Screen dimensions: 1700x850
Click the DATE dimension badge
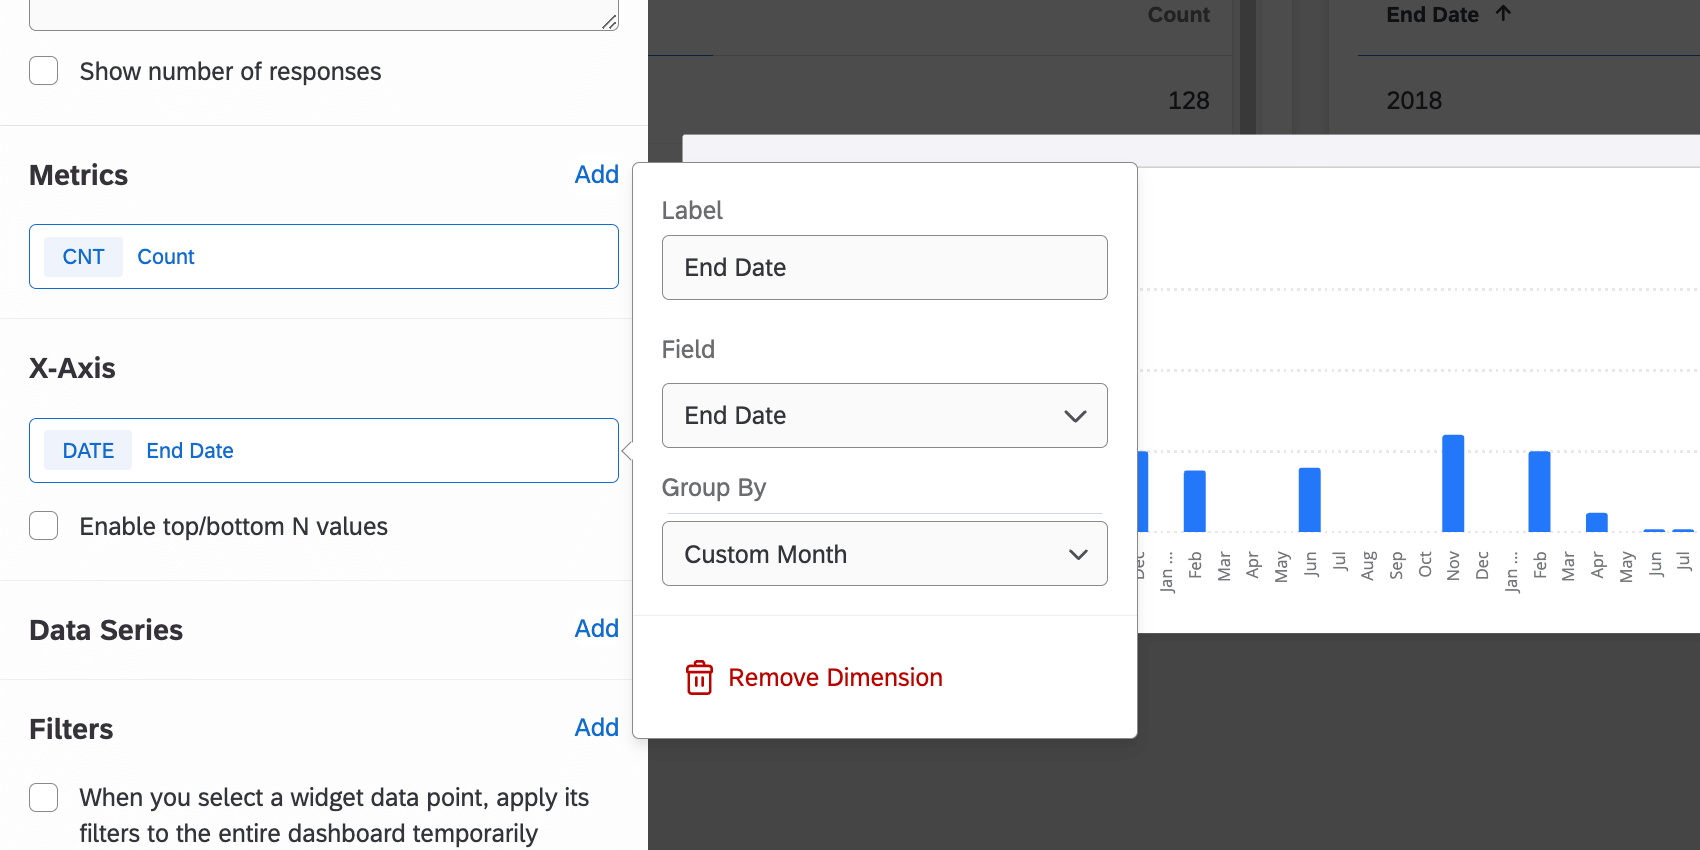[x=88, y=451]
